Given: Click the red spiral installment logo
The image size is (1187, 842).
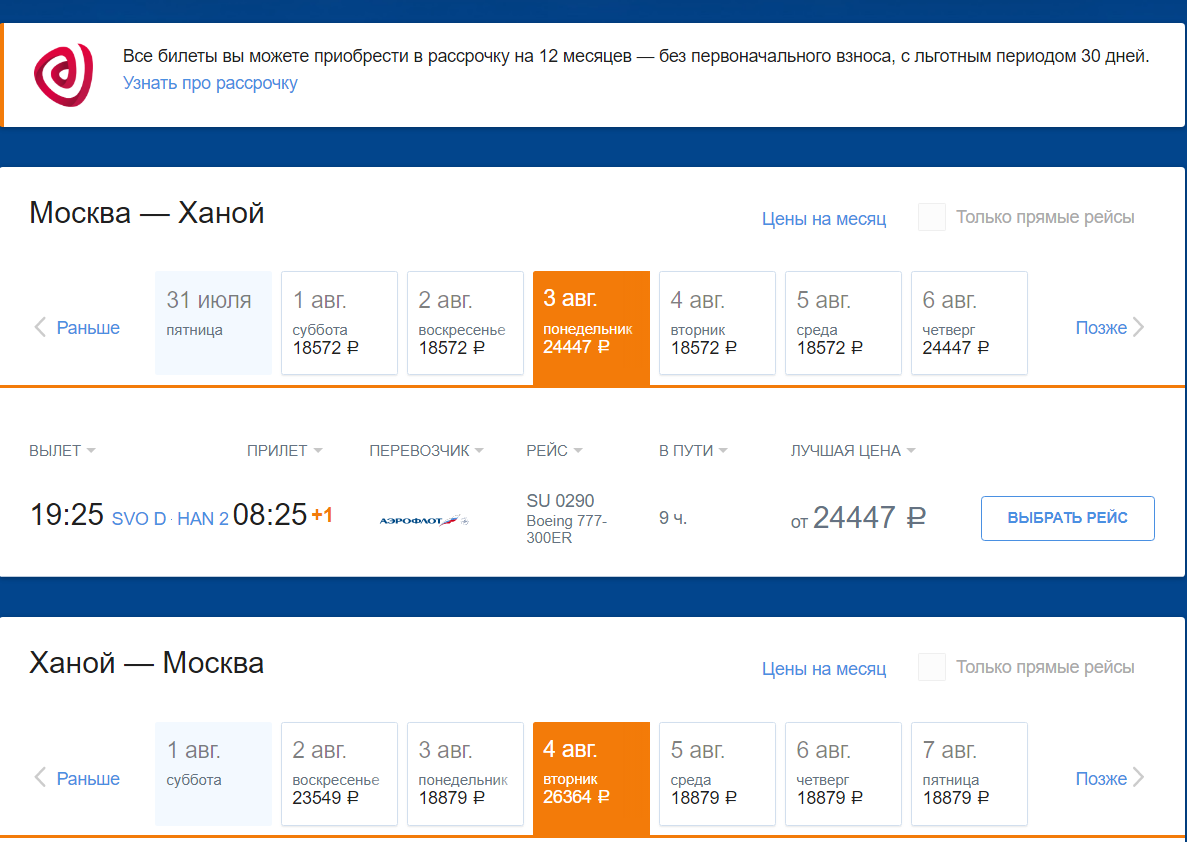Looking at the screenshot, I should point(64,74).
